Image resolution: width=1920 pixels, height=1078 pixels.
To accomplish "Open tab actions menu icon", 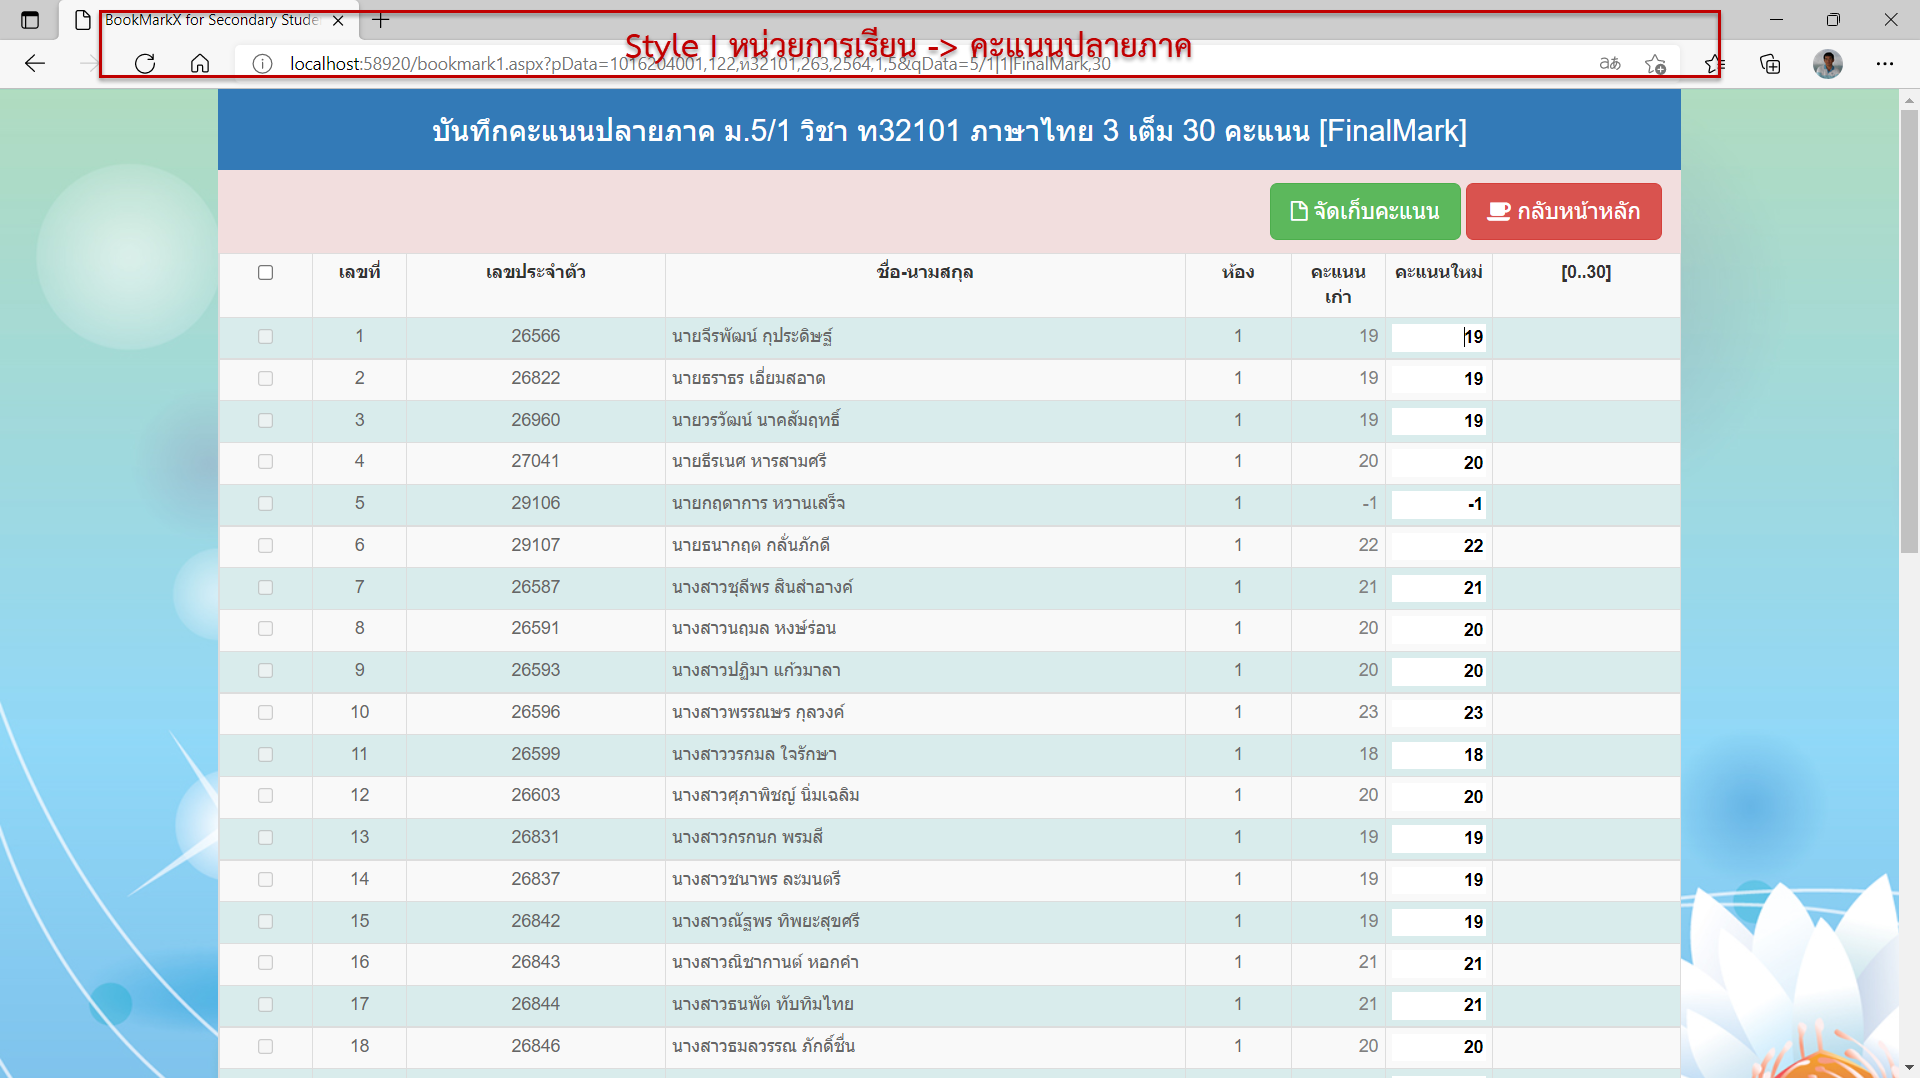I will coord(30,20).
